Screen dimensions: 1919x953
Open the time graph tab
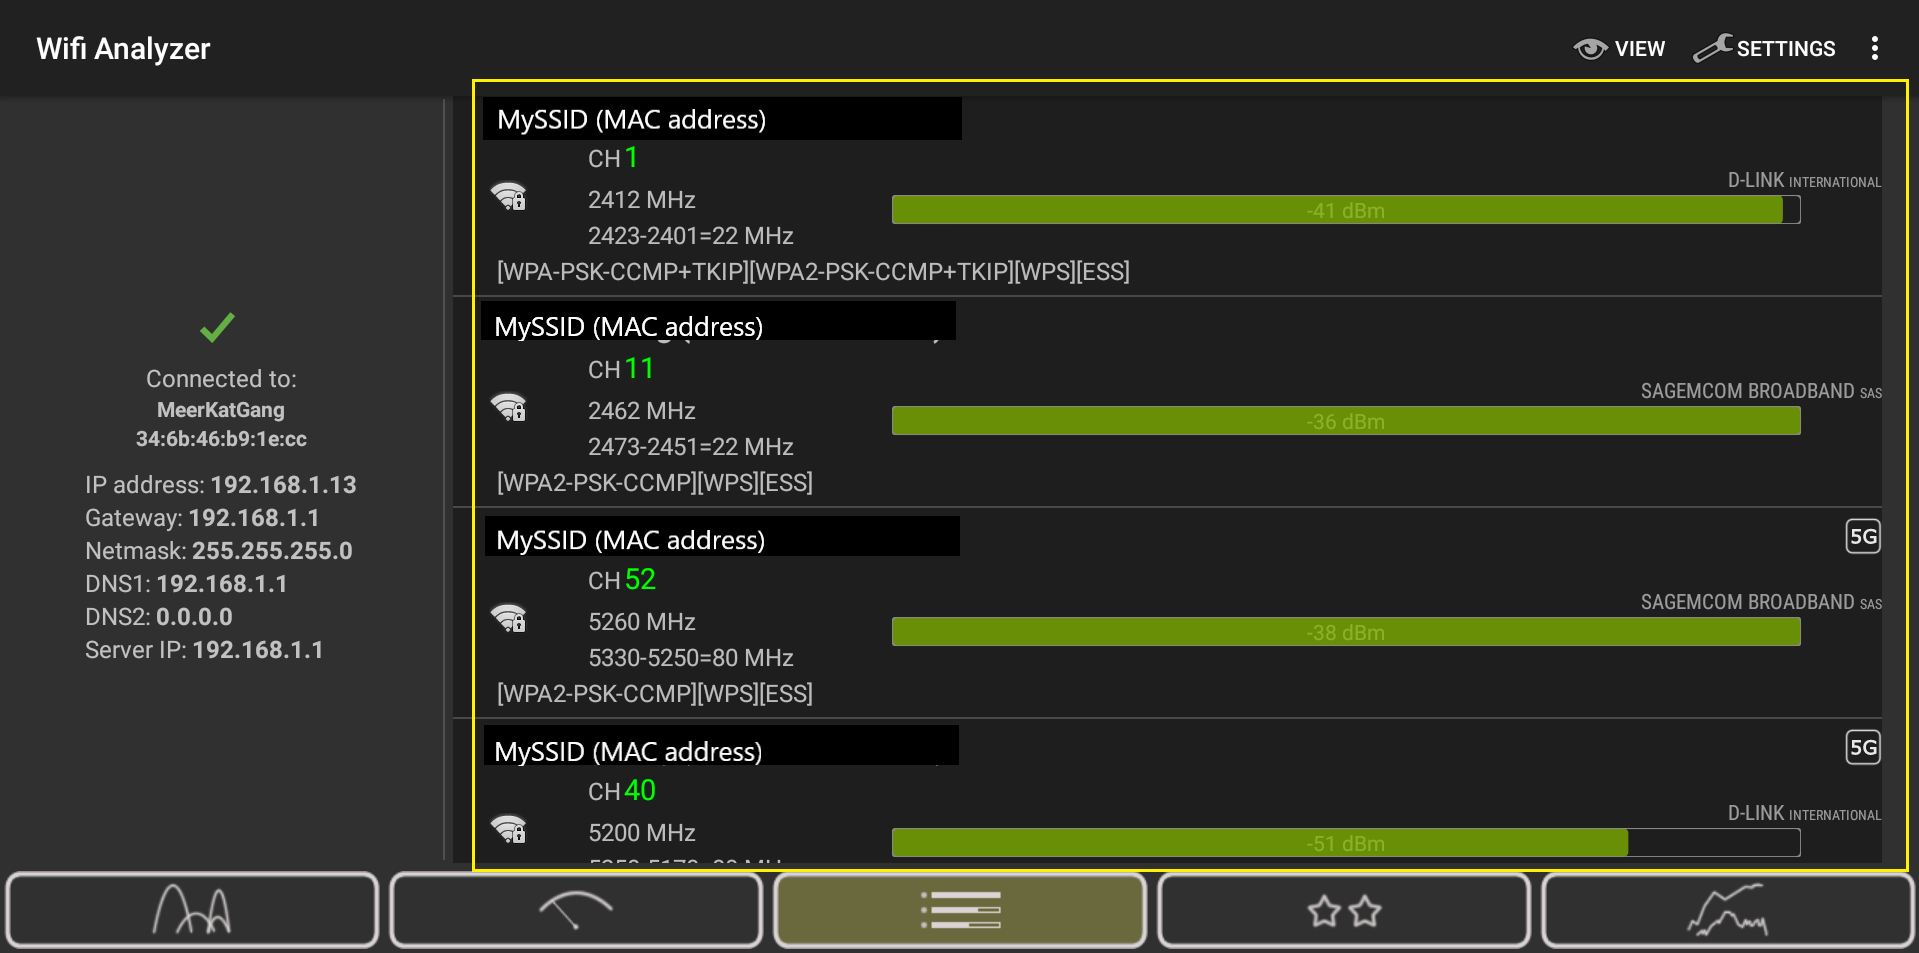(1727, 910)
